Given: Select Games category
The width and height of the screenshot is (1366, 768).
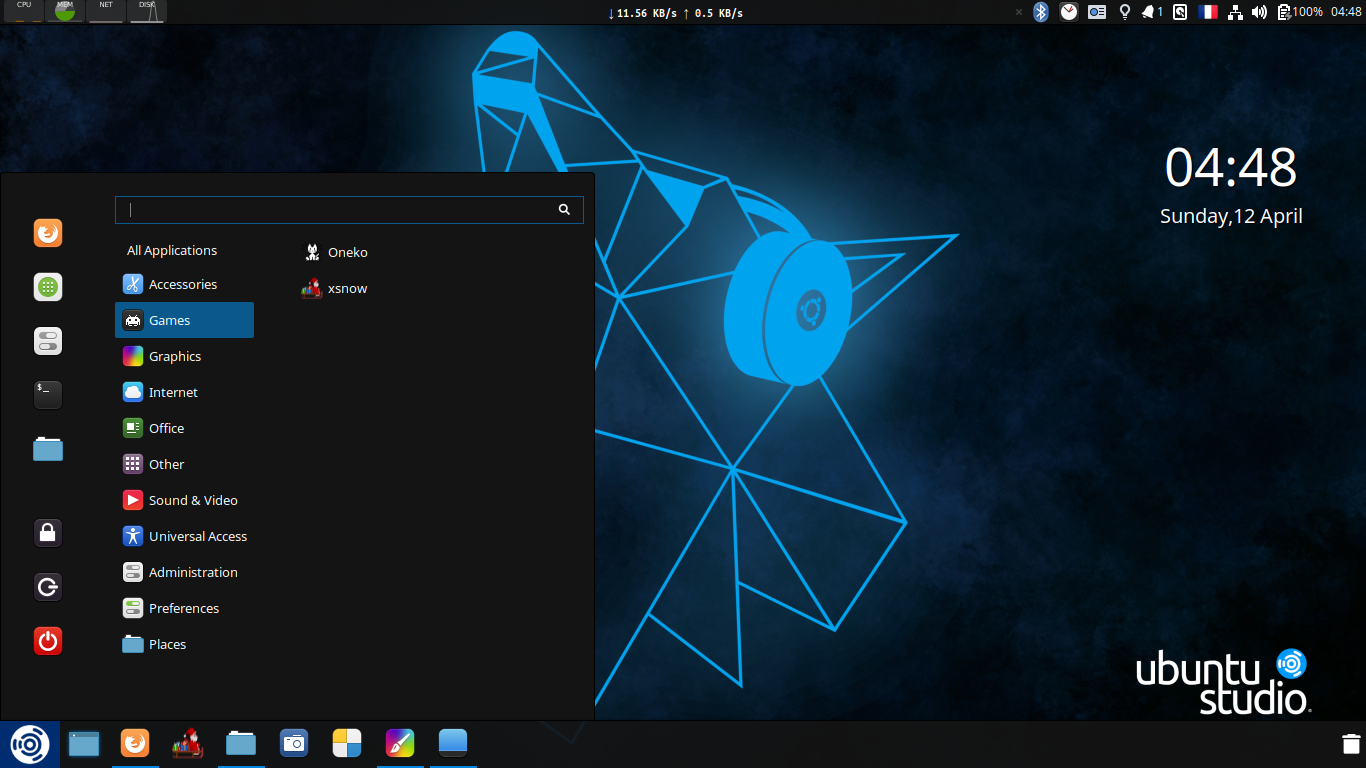Looking at the screenshot, I should pos(184,320).
